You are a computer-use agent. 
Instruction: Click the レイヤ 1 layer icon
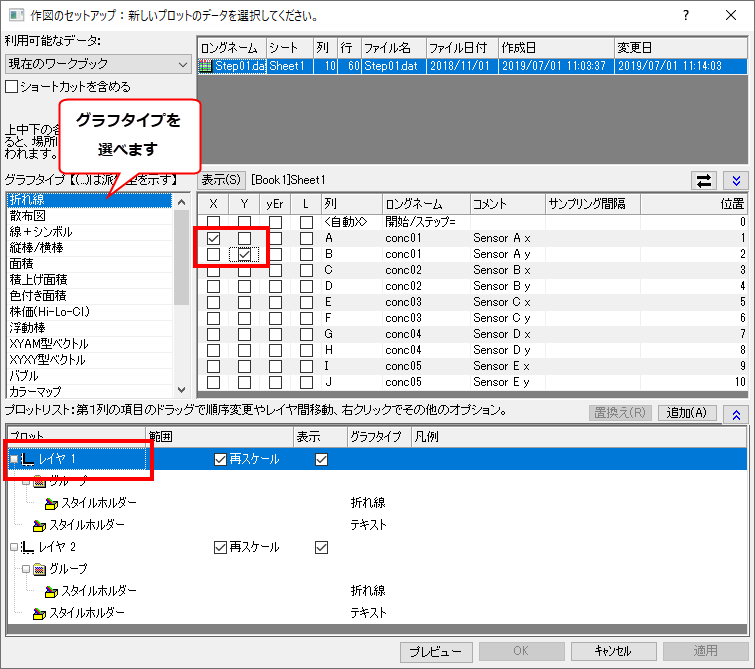pos(28,459)
